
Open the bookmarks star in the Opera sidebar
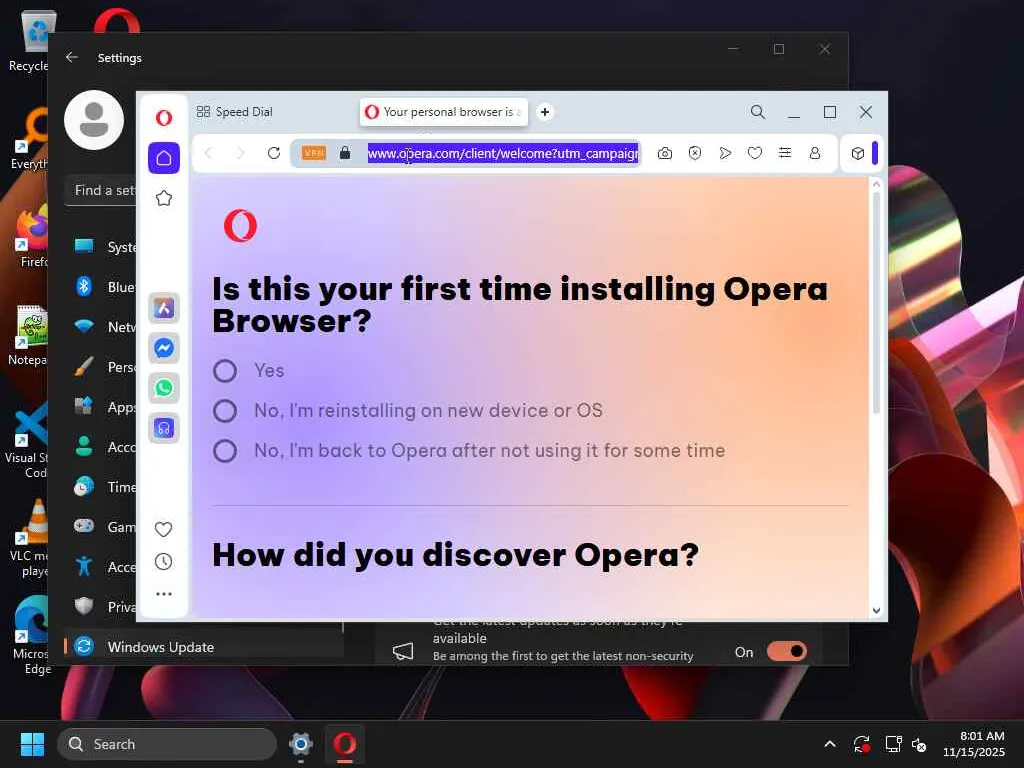click(164, 198)
